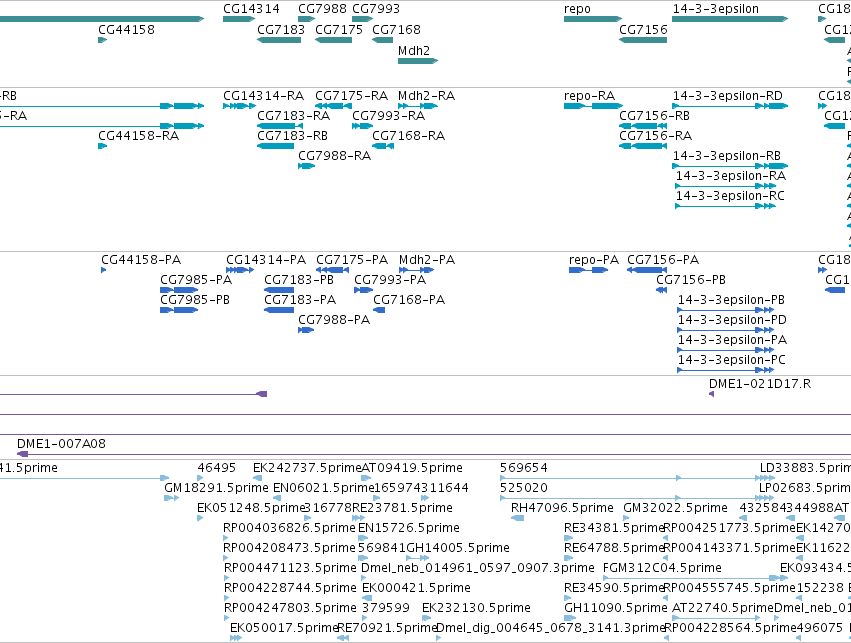
Task: Select protein CG7156-PA
Action: (647, 270)
